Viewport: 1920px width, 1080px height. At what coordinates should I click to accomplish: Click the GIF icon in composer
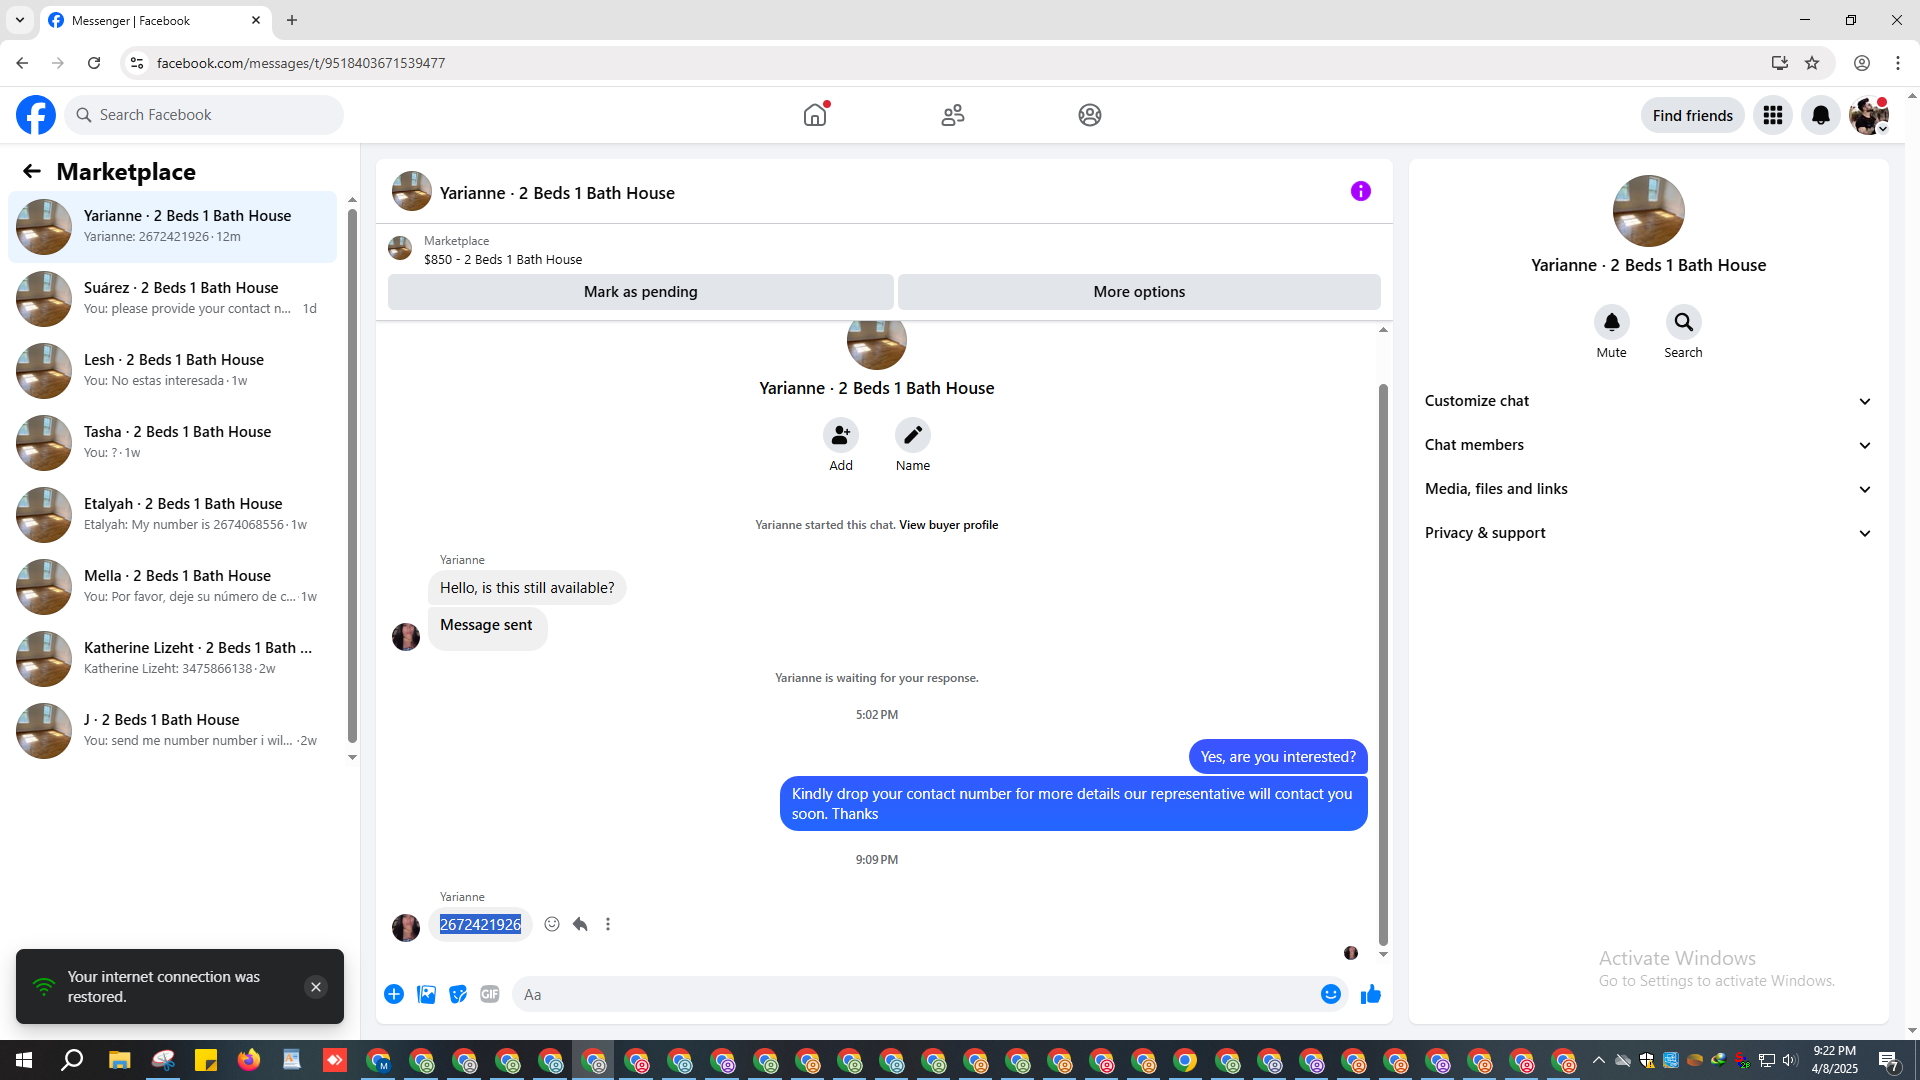(x=489, y=994)
